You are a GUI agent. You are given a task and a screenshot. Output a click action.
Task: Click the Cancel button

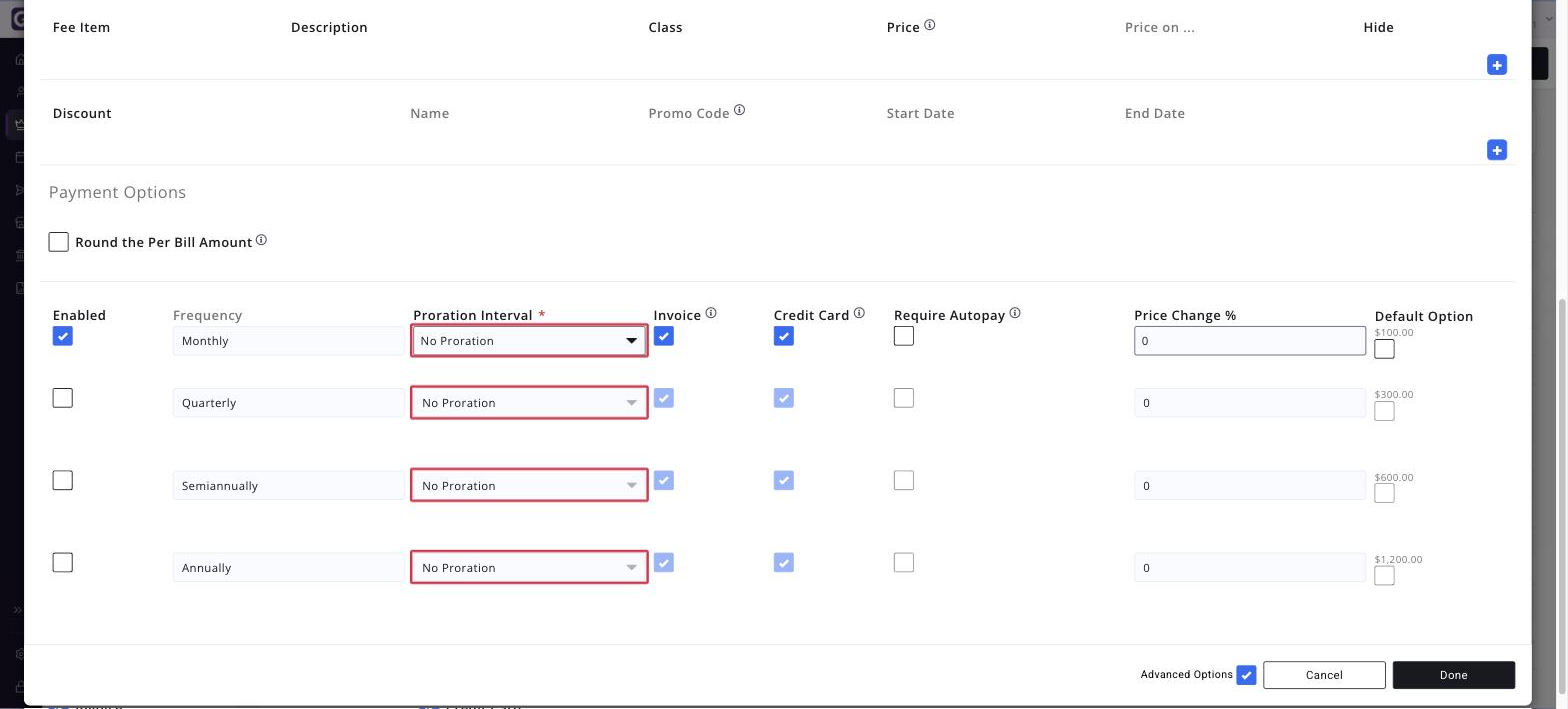tap(1324, 675)
